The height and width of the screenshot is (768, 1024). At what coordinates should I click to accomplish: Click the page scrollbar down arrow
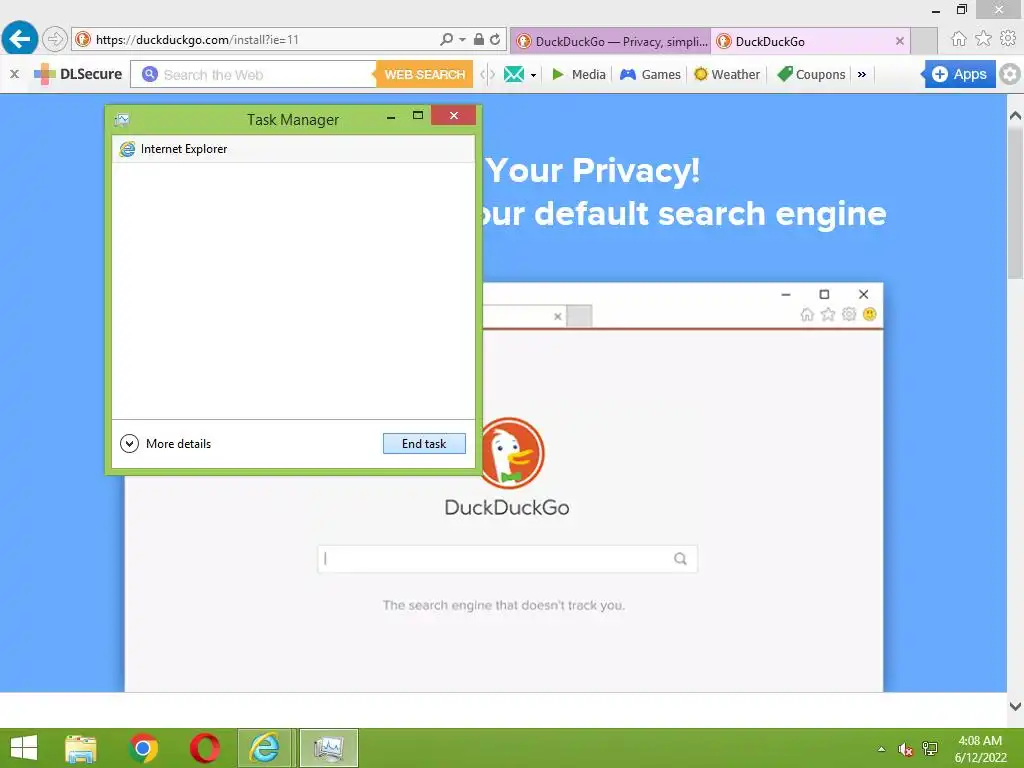click(1015, 706)
